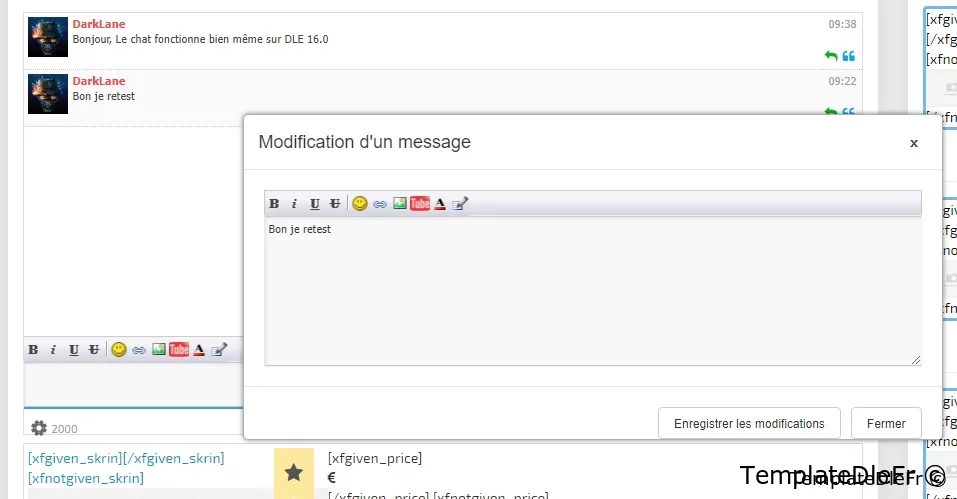Screen dimensions: 957x499
Task: Insert a link from the modal editor toolbar
Action: coord(380,204)
